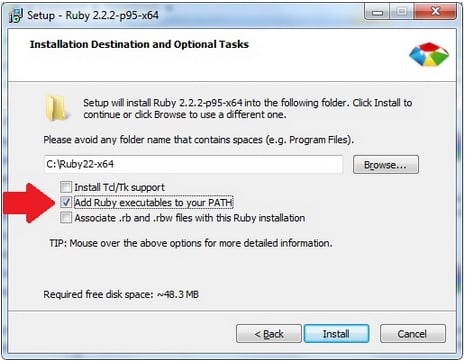Cancel the Ruby setup
This screenshot has height=363, width=465.
[412, 334]
